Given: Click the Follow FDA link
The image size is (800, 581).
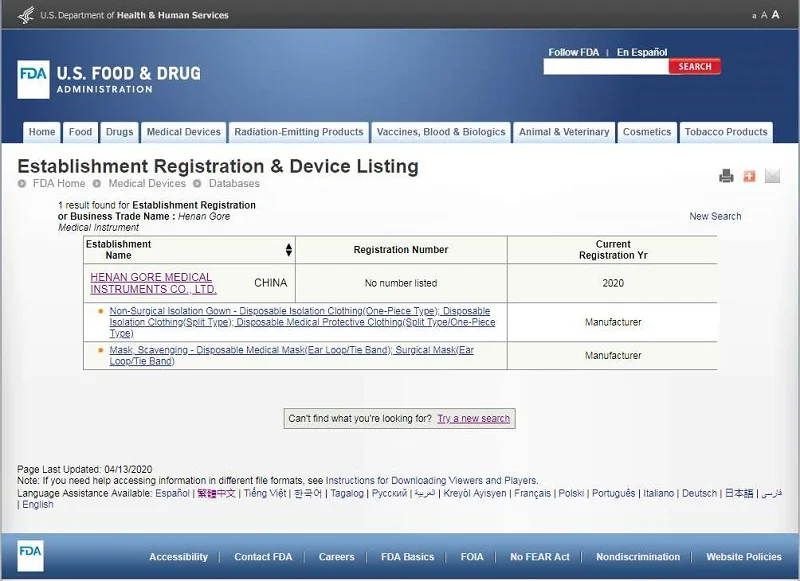Looking at the screenshot, I should (x=573, y=52).
